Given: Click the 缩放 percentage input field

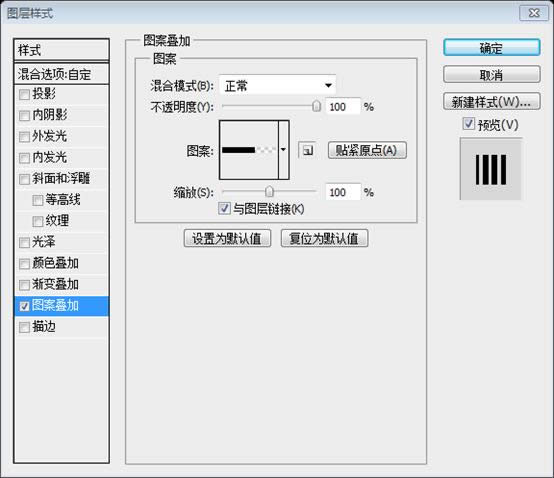Looking at the screenshot, I should click(343, 193).
